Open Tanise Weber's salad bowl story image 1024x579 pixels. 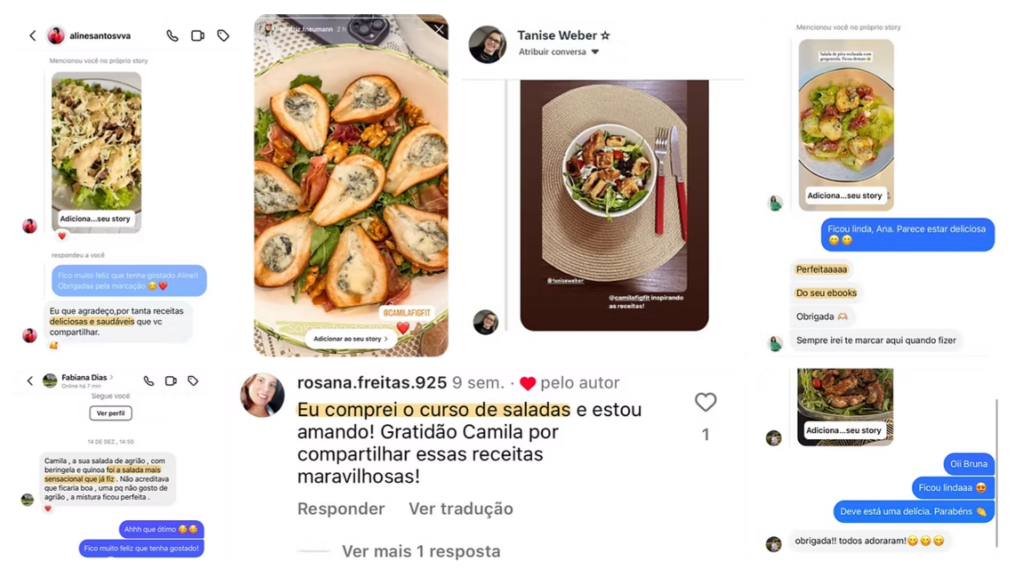tap(614, 205)
